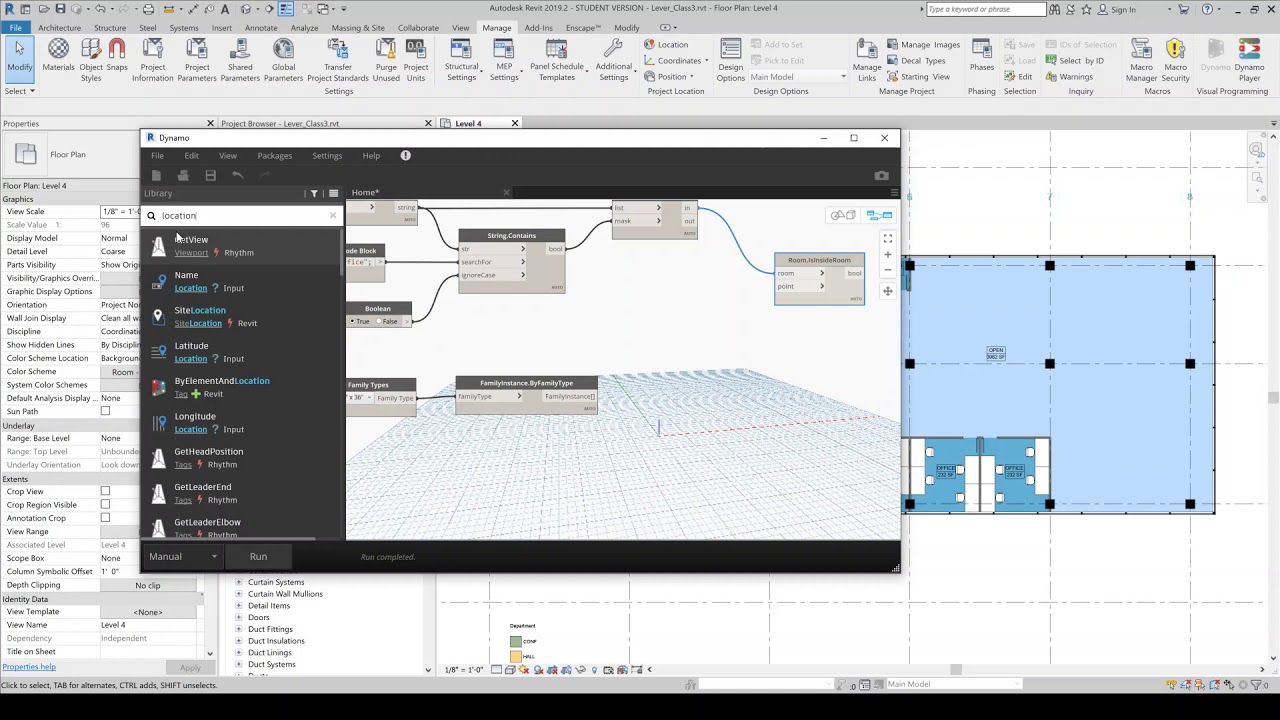The height and width of the screenshot is (720, 1280).
Task: Open Global Parameters
Action: coord(283,60)
